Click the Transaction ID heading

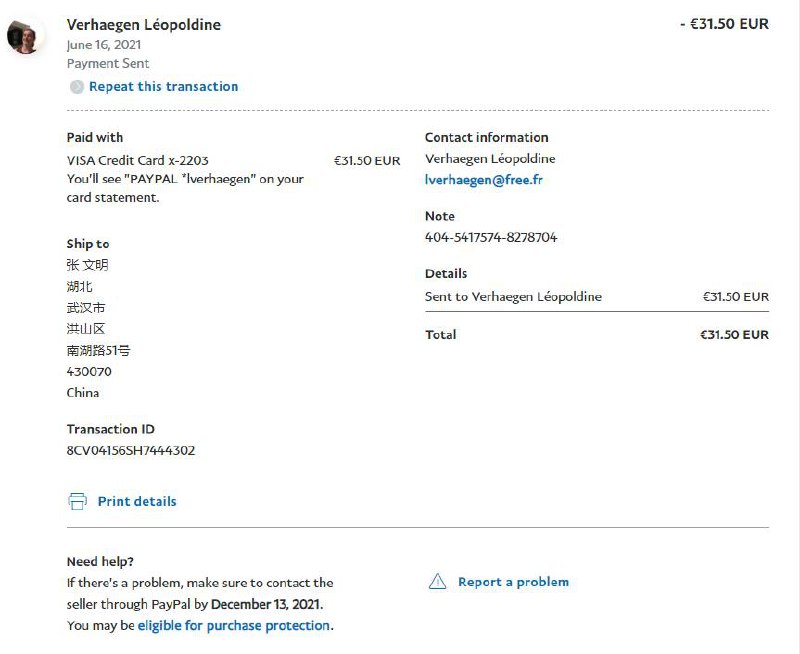point(110,429)
